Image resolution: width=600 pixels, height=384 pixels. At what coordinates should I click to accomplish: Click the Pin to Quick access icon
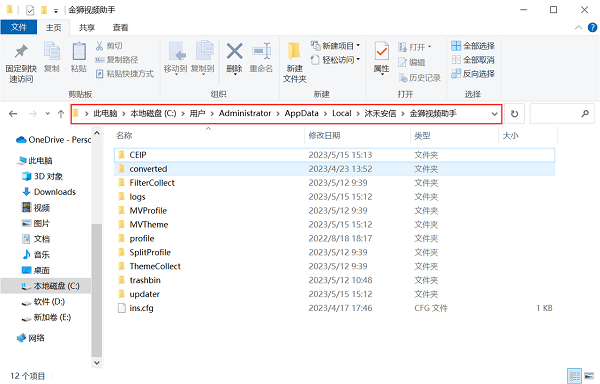point(21,52)
